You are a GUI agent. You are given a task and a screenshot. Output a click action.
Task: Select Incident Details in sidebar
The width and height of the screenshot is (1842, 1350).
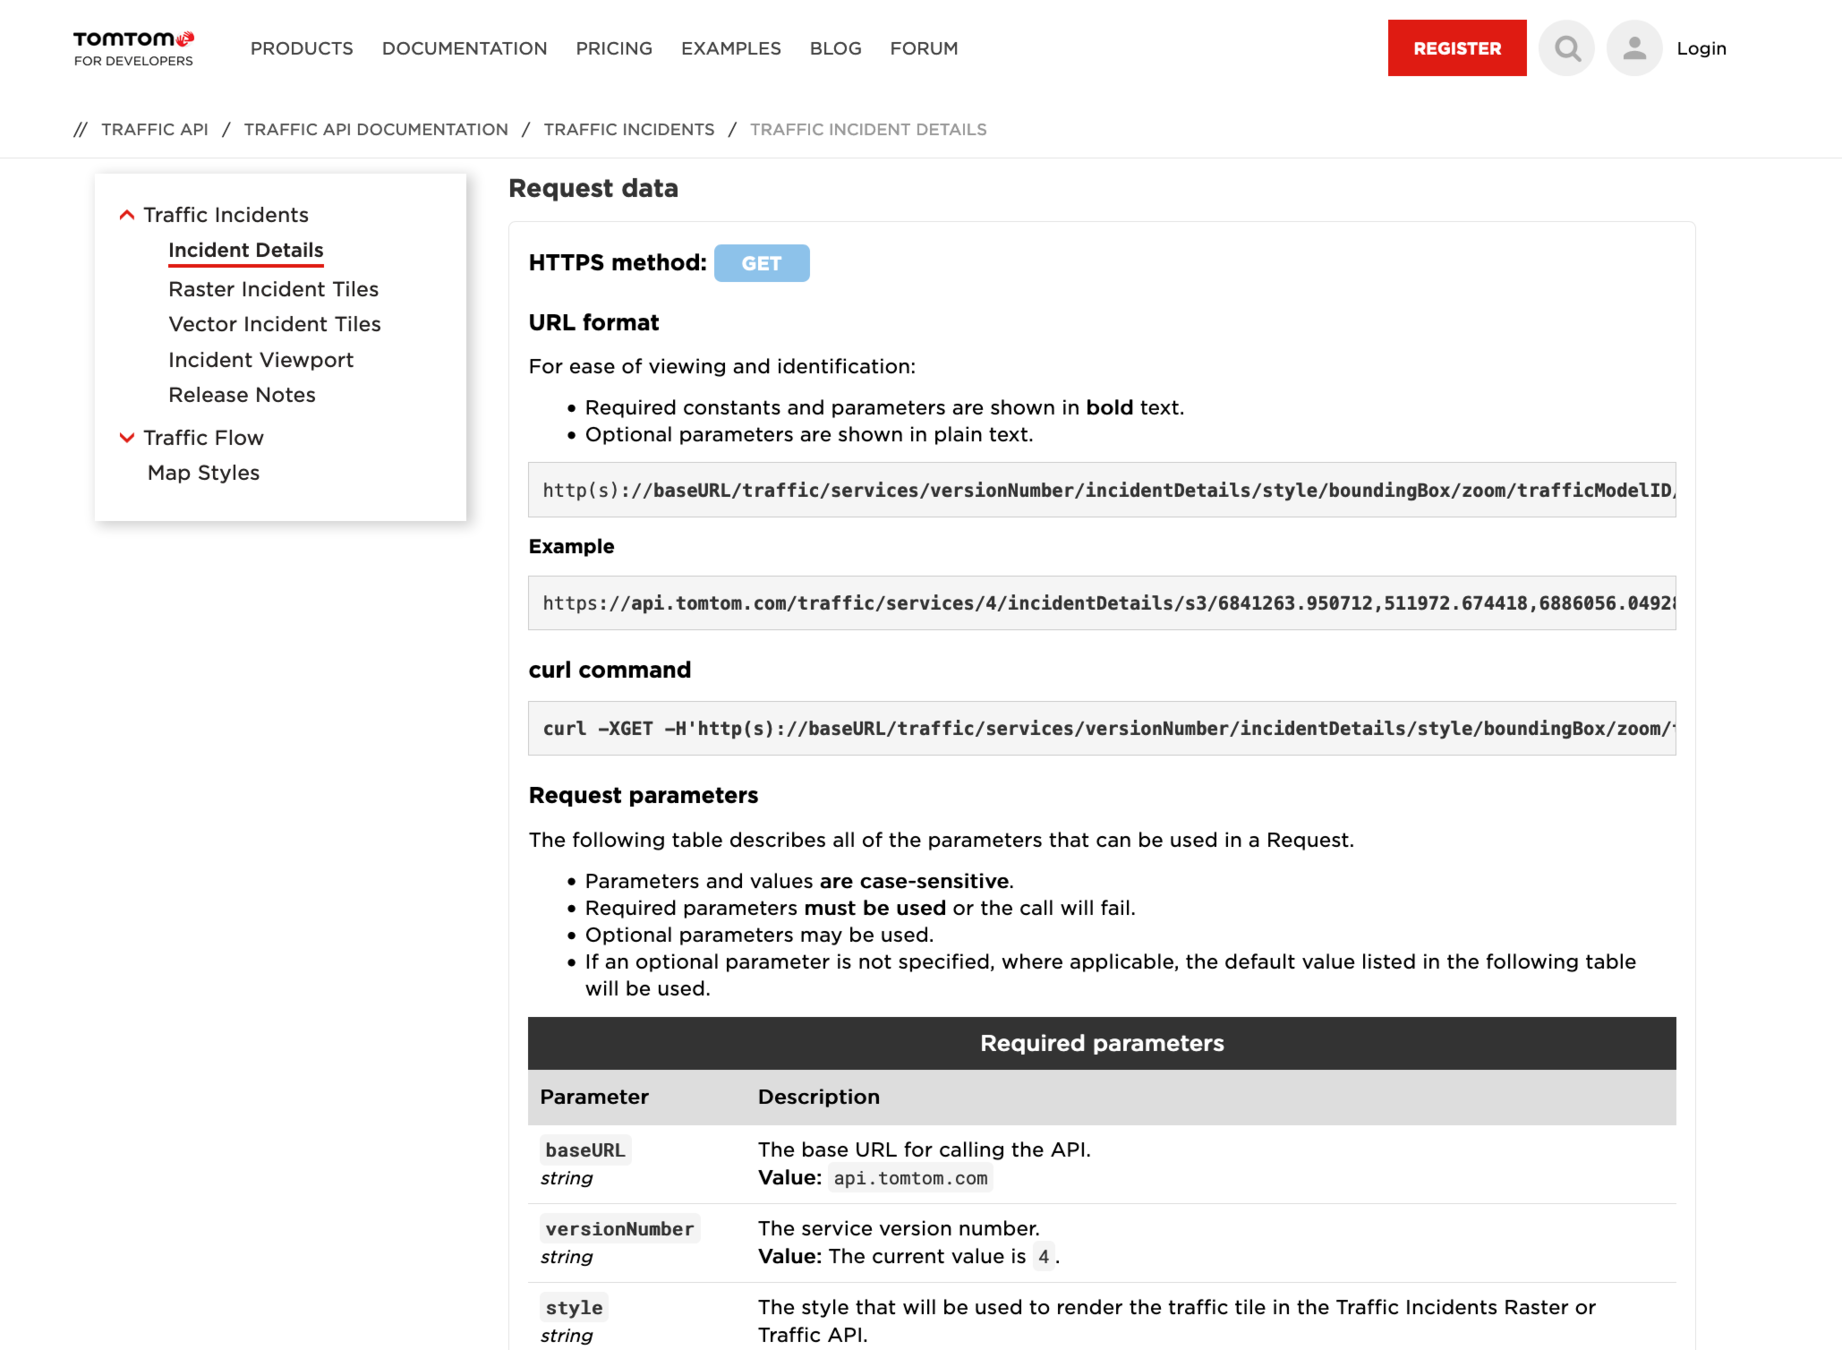point(246,250)
